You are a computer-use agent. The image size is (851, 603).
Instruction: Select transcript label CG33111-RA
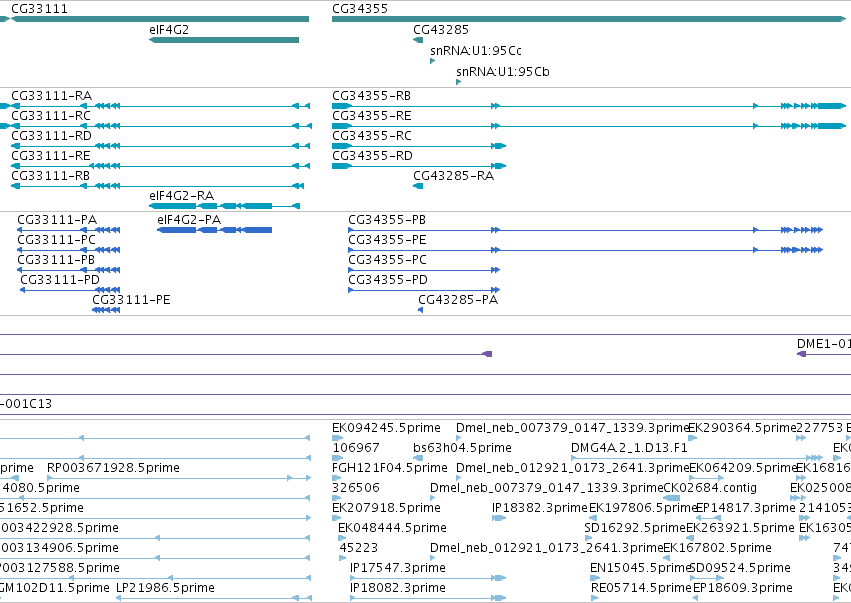(52, 96)
